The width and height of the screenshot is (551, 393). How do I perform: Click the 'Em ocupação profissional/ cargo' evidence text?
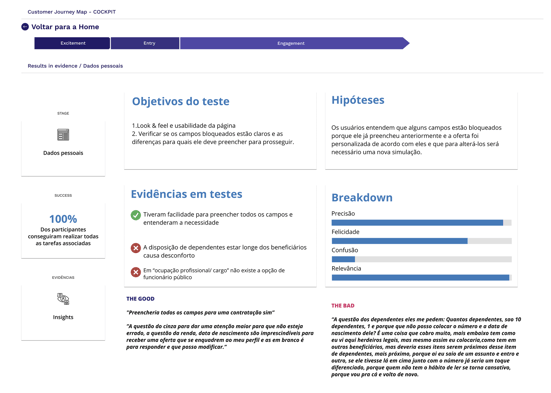tap(214, 274)
